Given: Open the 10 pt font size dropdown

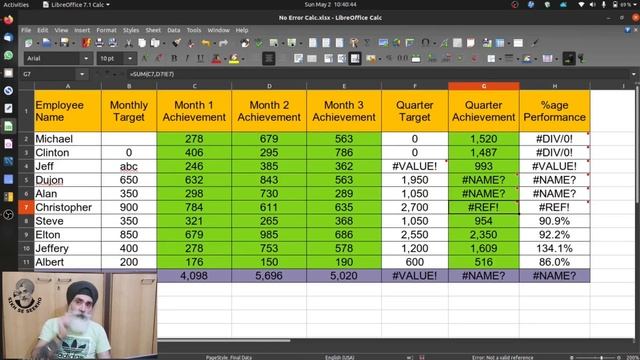Looking at the screenshot, I should (130, 59).
